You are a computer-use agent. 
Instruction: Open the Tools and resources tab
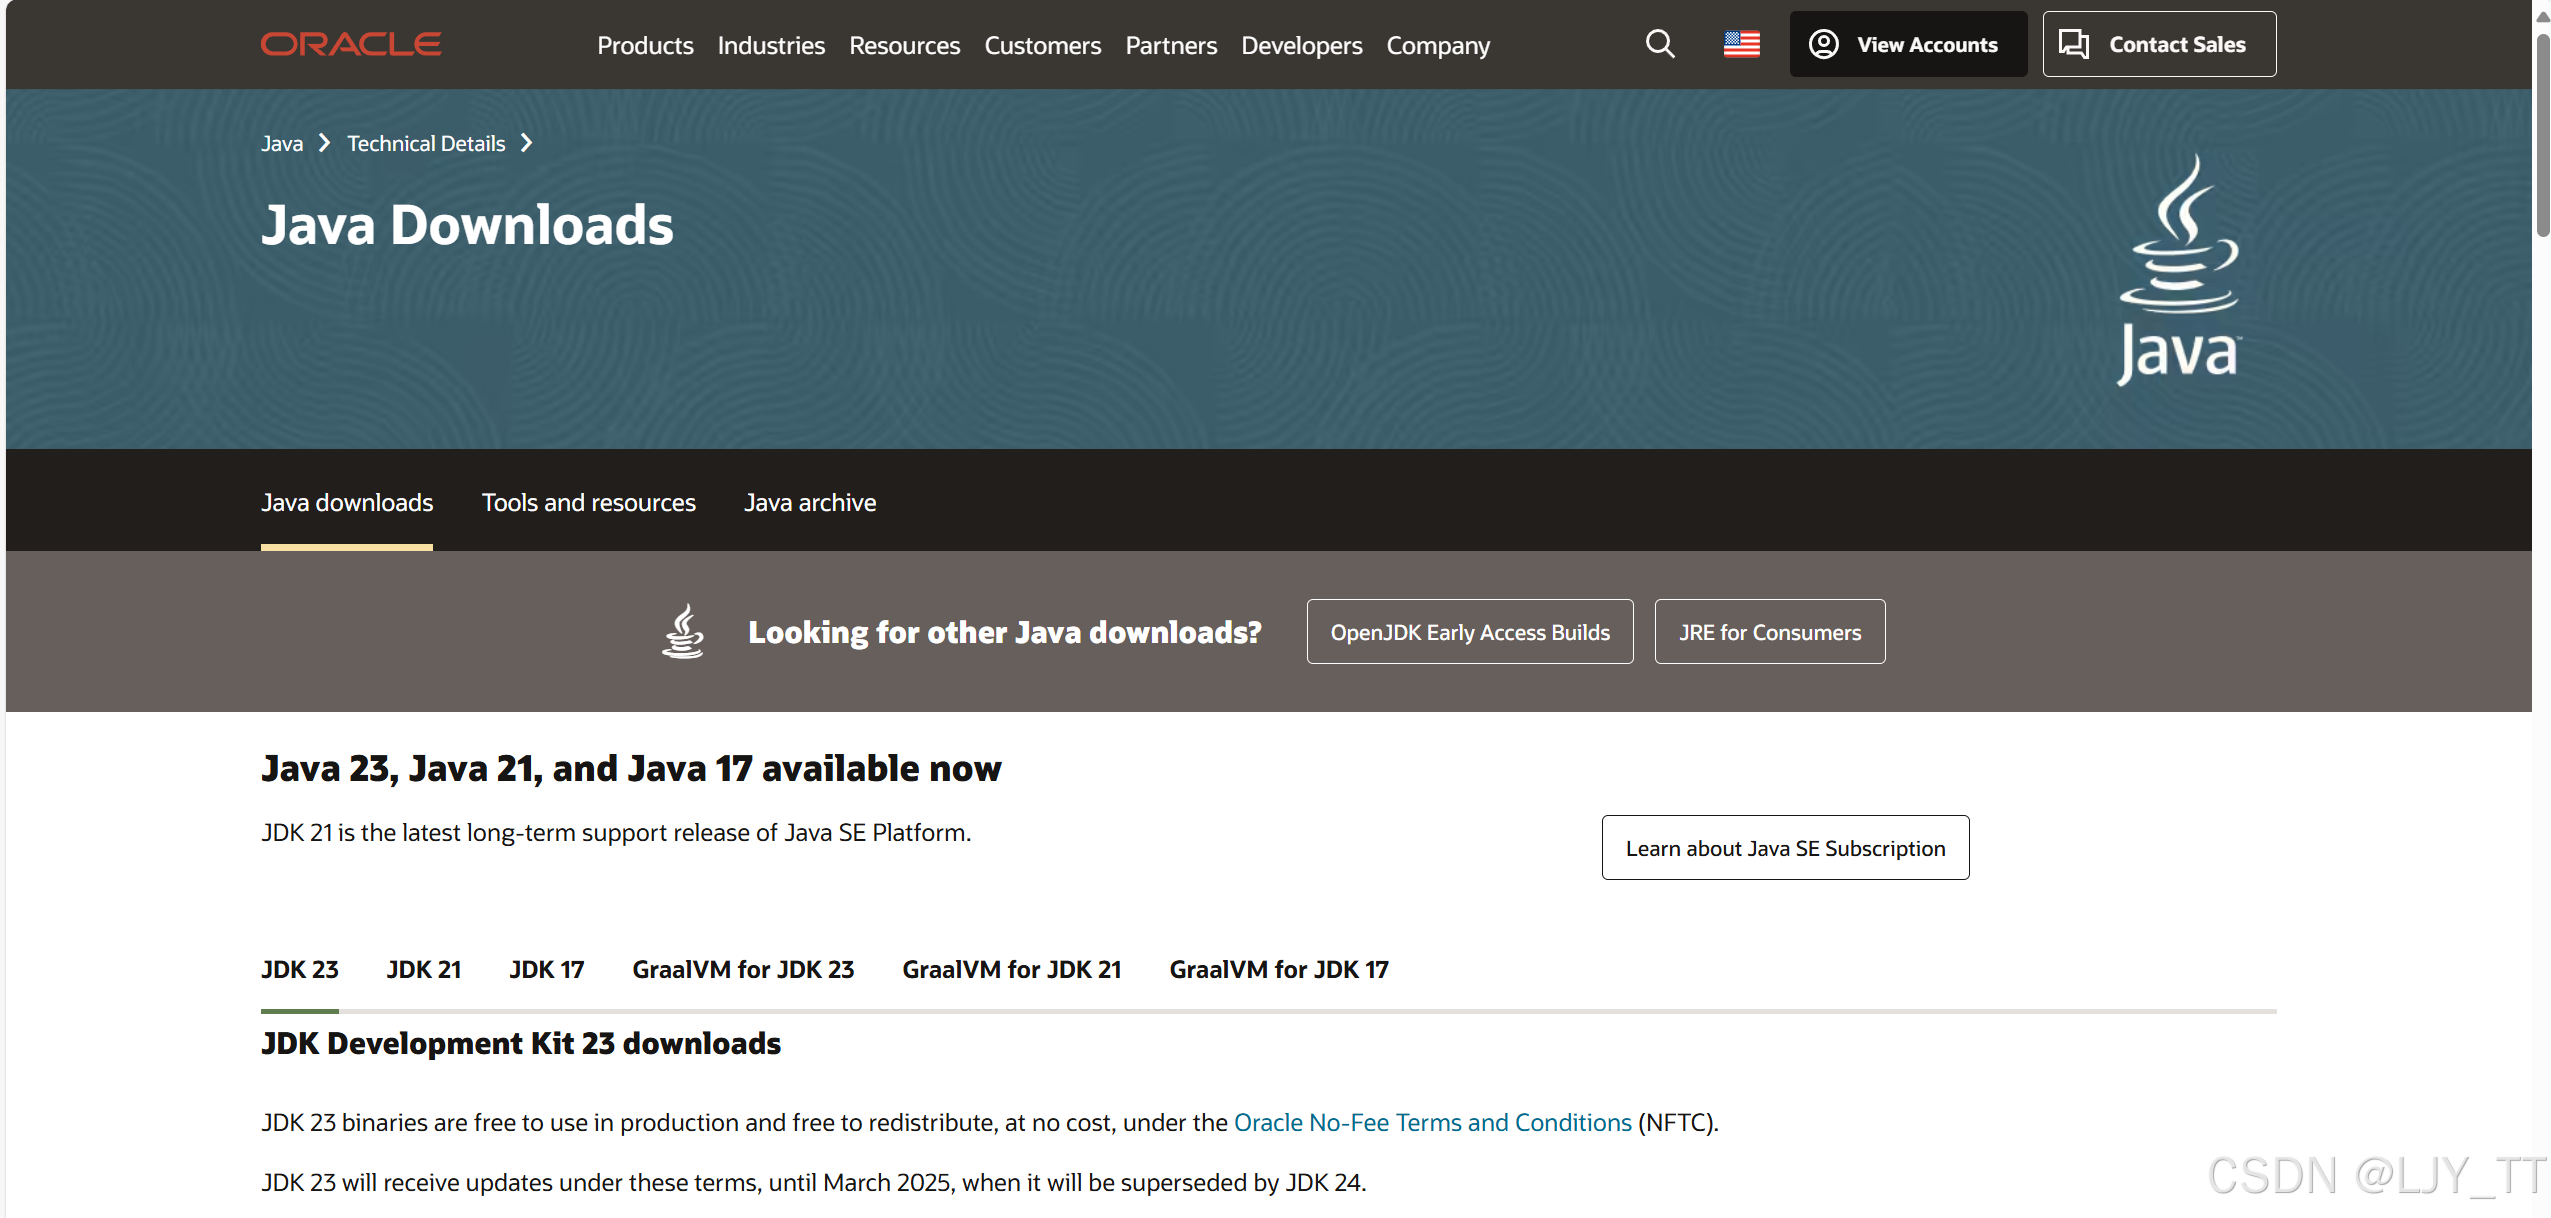(x=588, y=502)
